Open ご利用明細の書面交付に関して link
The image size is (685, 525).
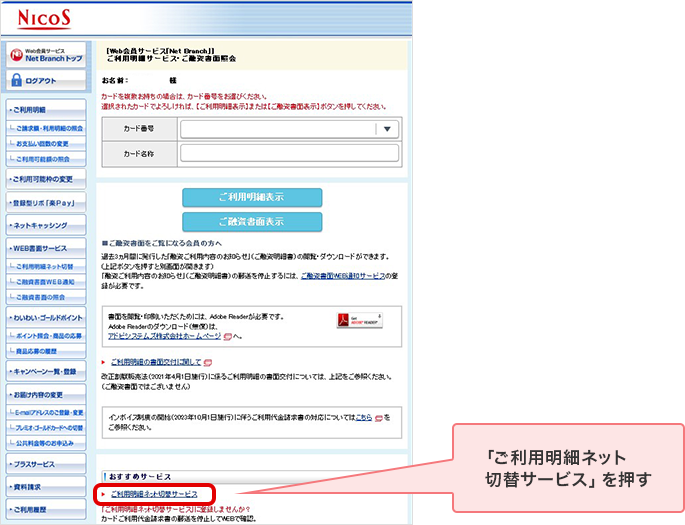(x=156, y=362)
